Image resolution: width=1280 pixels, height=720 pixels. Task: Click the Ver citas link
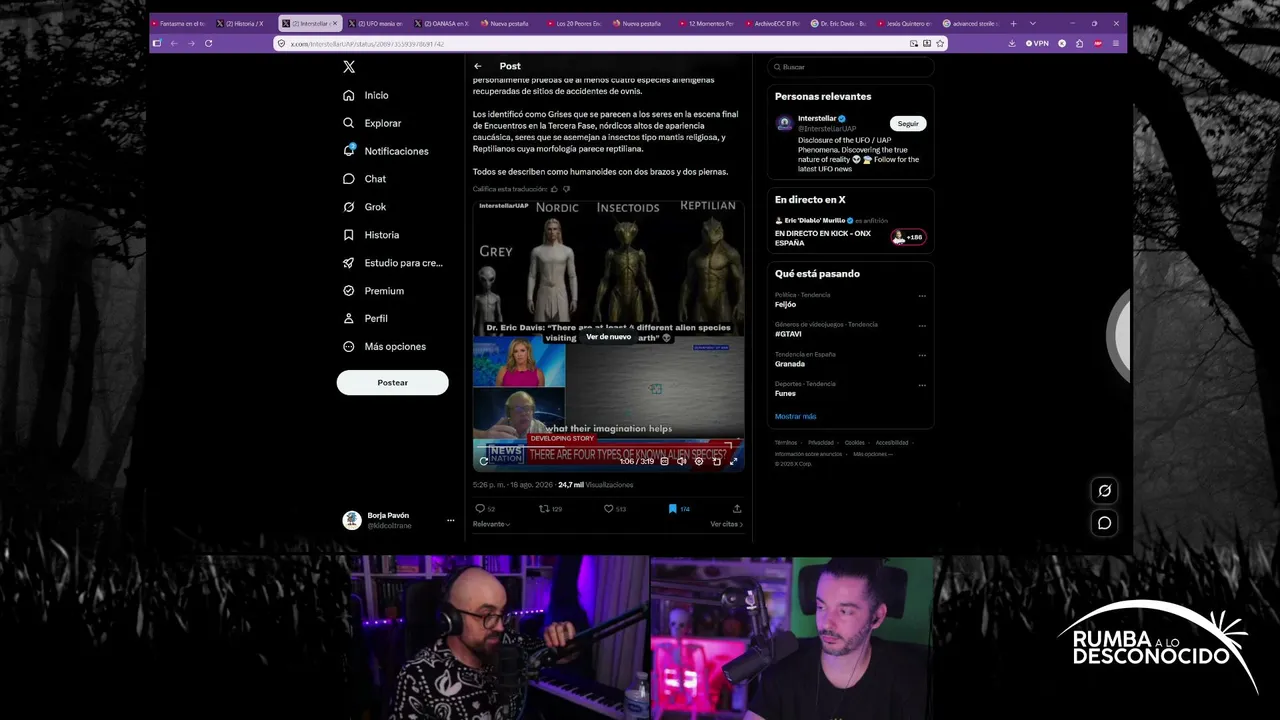726,524
